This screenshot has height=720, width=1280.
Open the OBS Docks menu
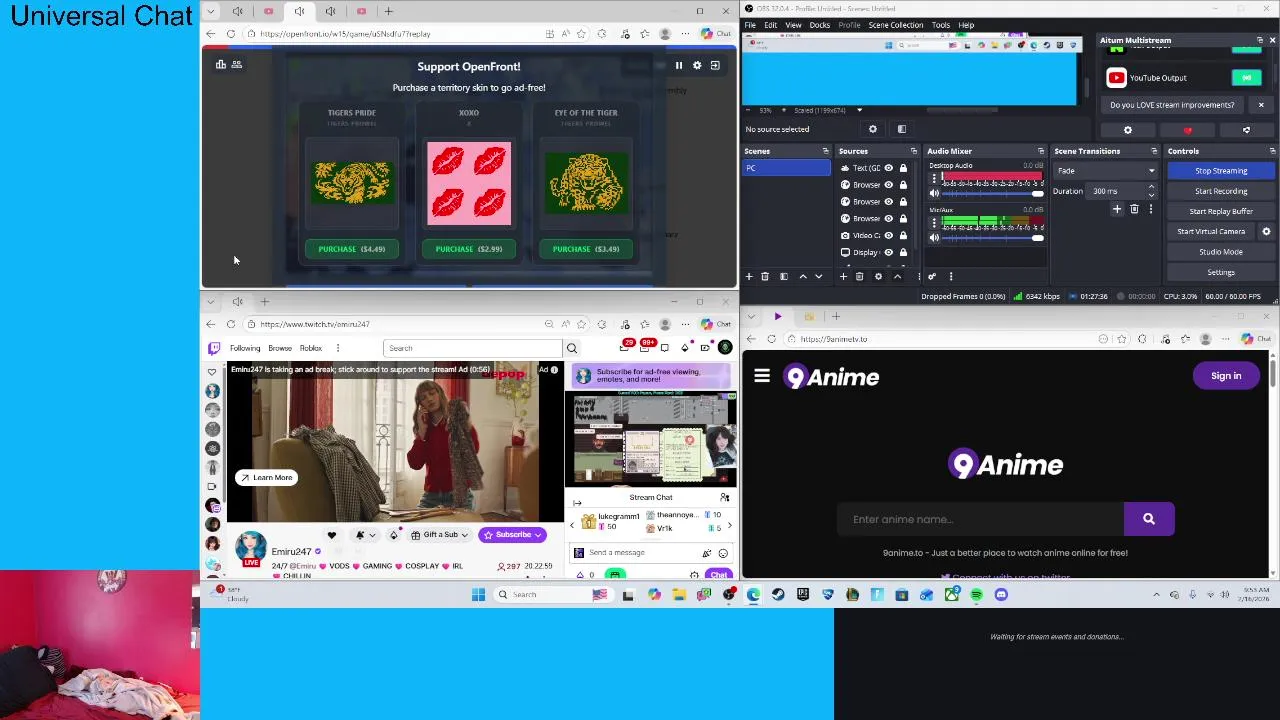click(x=820, y=25)
